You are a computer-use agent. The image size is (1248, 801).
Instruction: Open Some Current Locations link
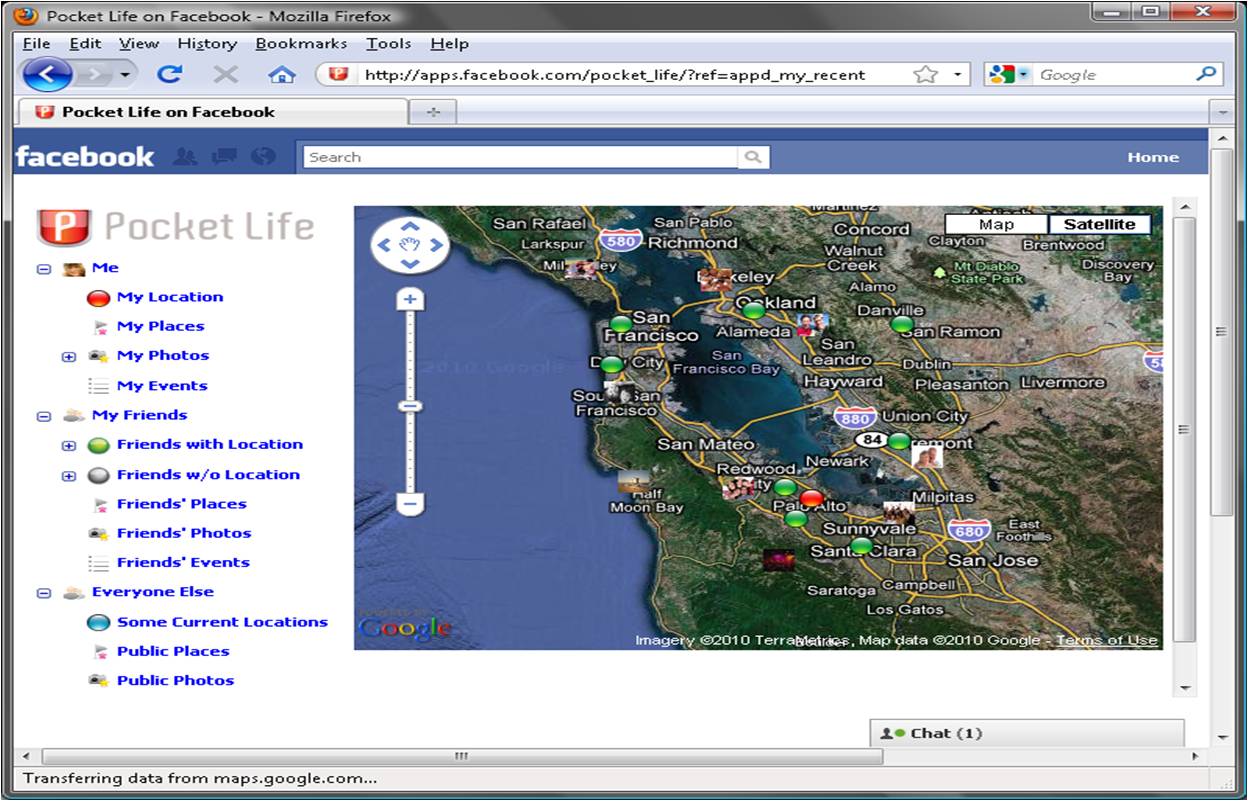point(222,622)
